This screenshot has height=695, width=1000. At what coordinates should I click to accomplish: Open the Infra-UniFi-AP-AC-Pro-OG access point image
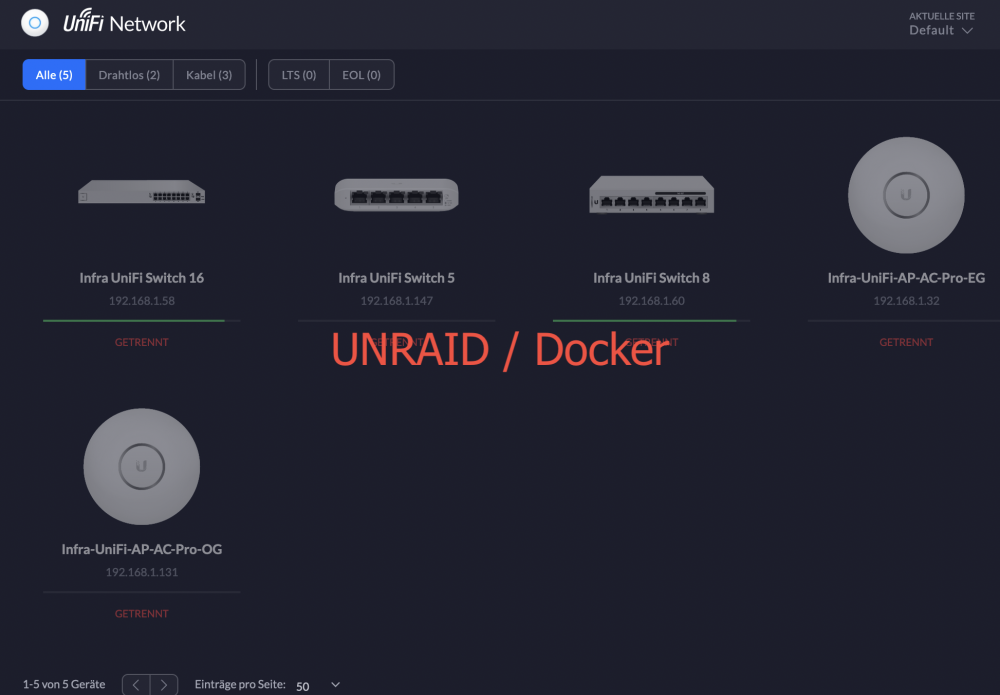(x=142, y=467)
